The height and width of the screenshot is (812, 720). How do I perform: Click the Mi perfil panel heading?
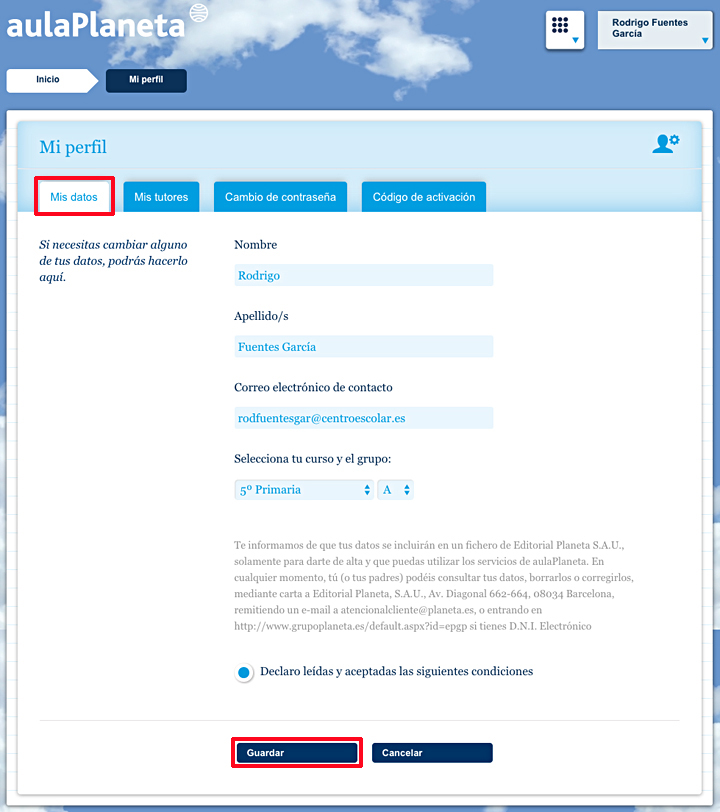73,148
